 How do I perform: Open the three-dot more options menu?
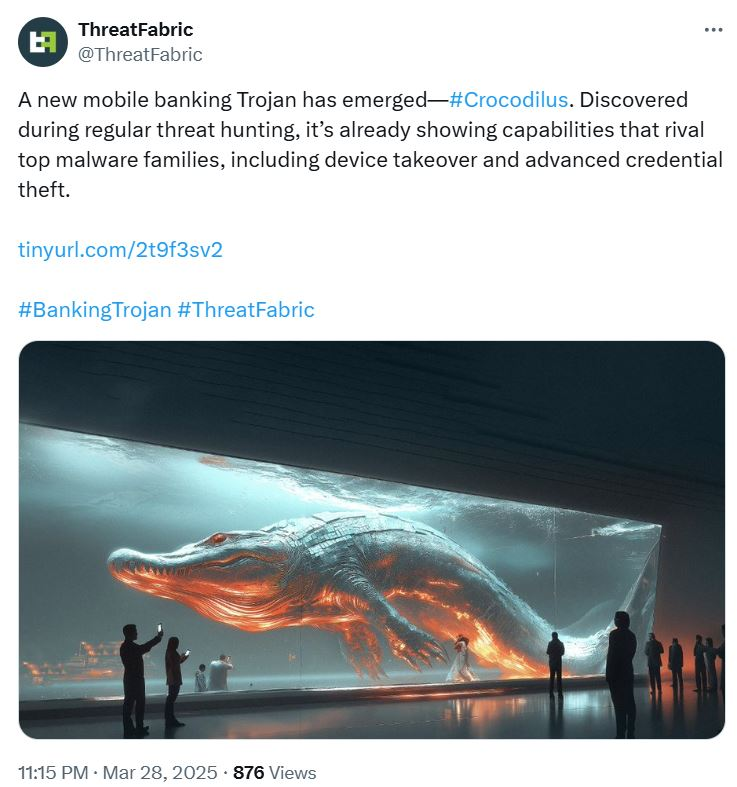pyautogui.click(x=713, y=30)
